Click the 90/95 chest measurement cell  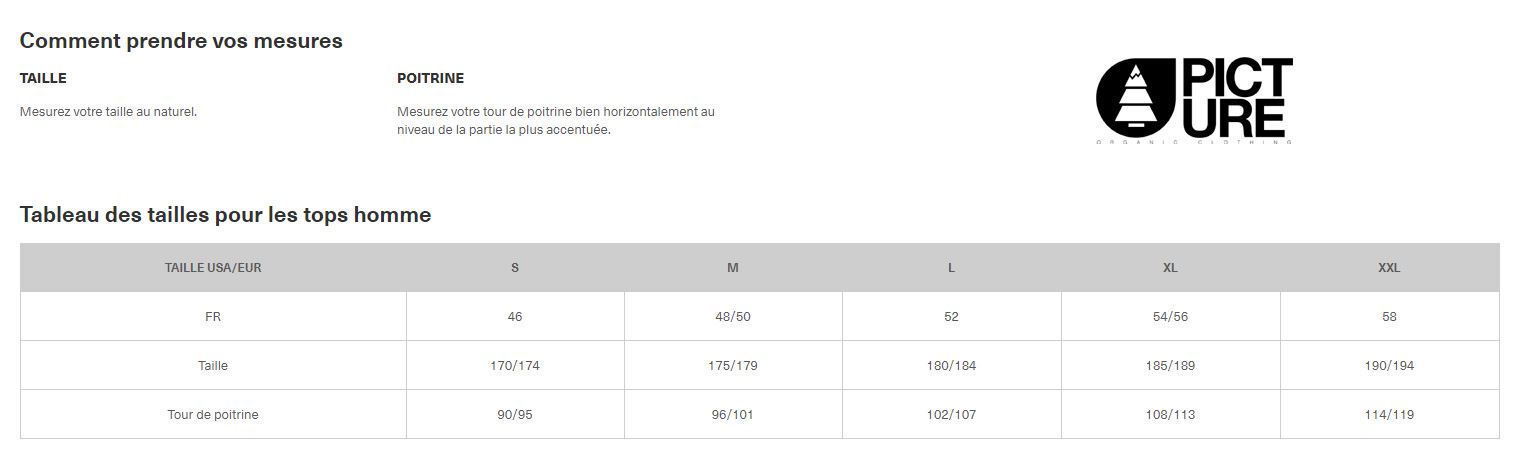(x=515, y=415)
